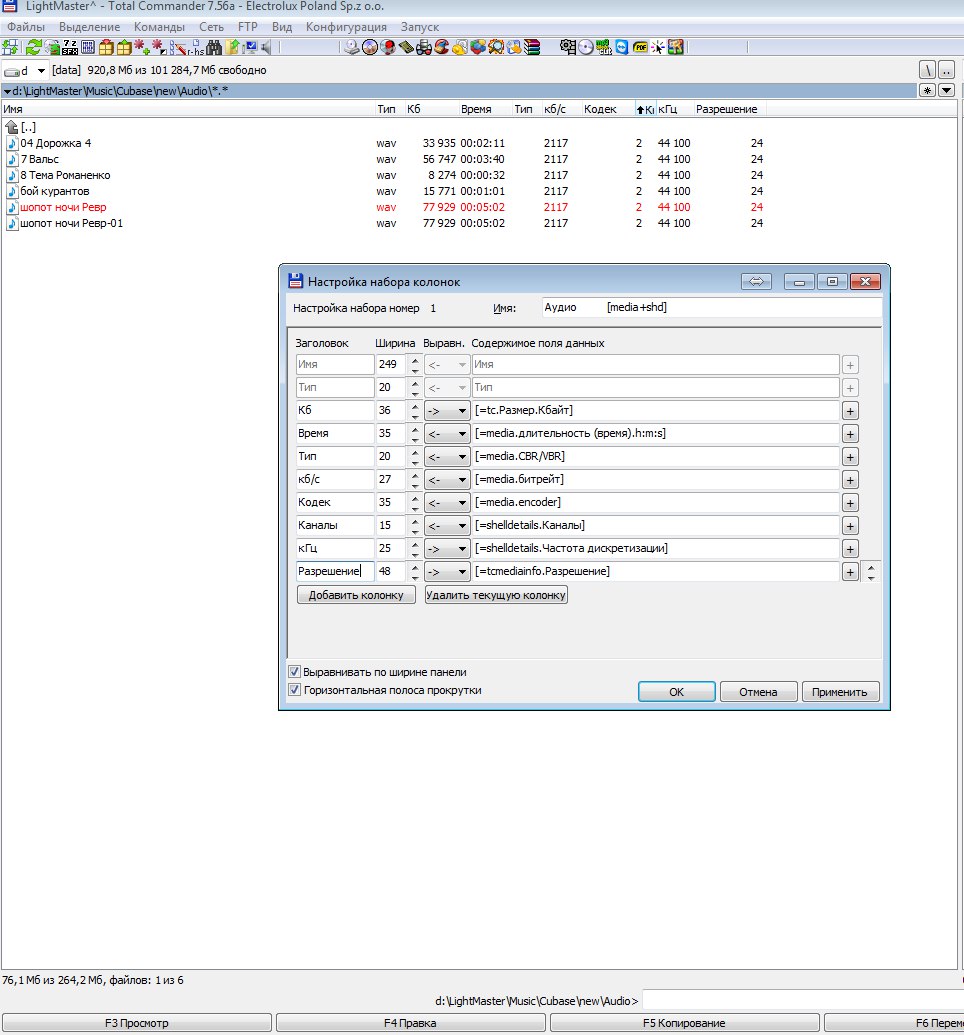Click the WinRAR books toolbar icon
Image resolution: width=964 pixels, height=1035 pixels.
(x=532, y=47)
